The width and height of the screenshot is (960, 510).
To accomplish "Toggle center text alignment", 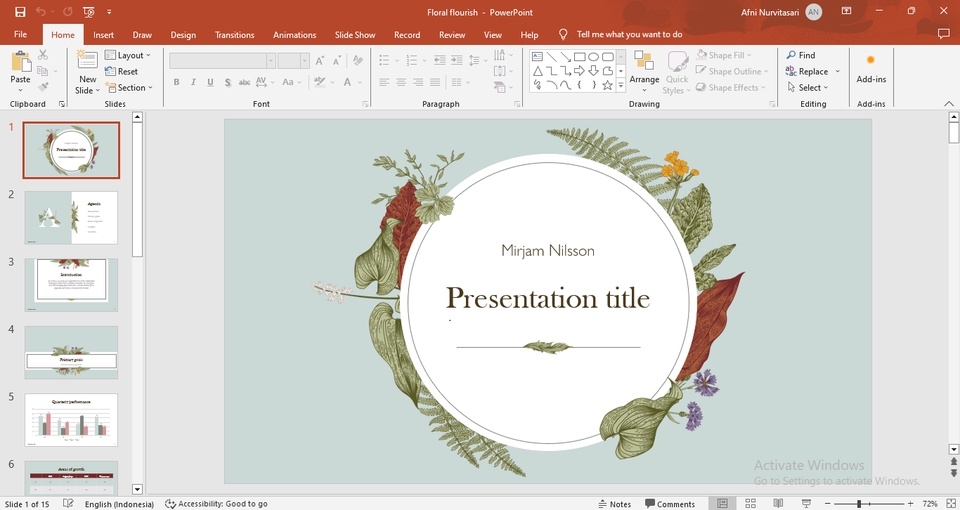I will click(401, 81).
